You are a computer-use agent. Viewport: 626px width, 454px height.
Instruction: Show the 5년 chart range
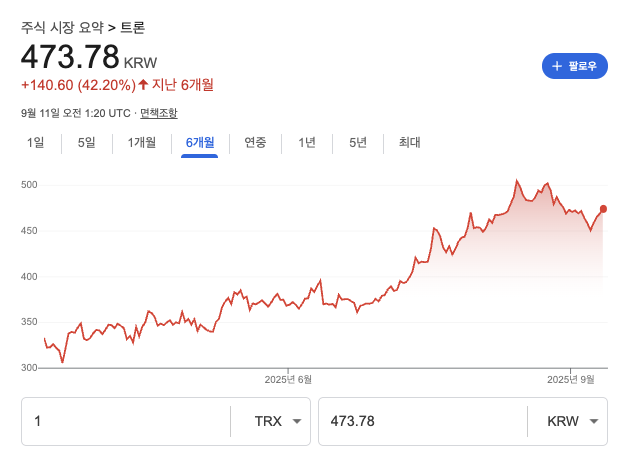coord(358,142)
